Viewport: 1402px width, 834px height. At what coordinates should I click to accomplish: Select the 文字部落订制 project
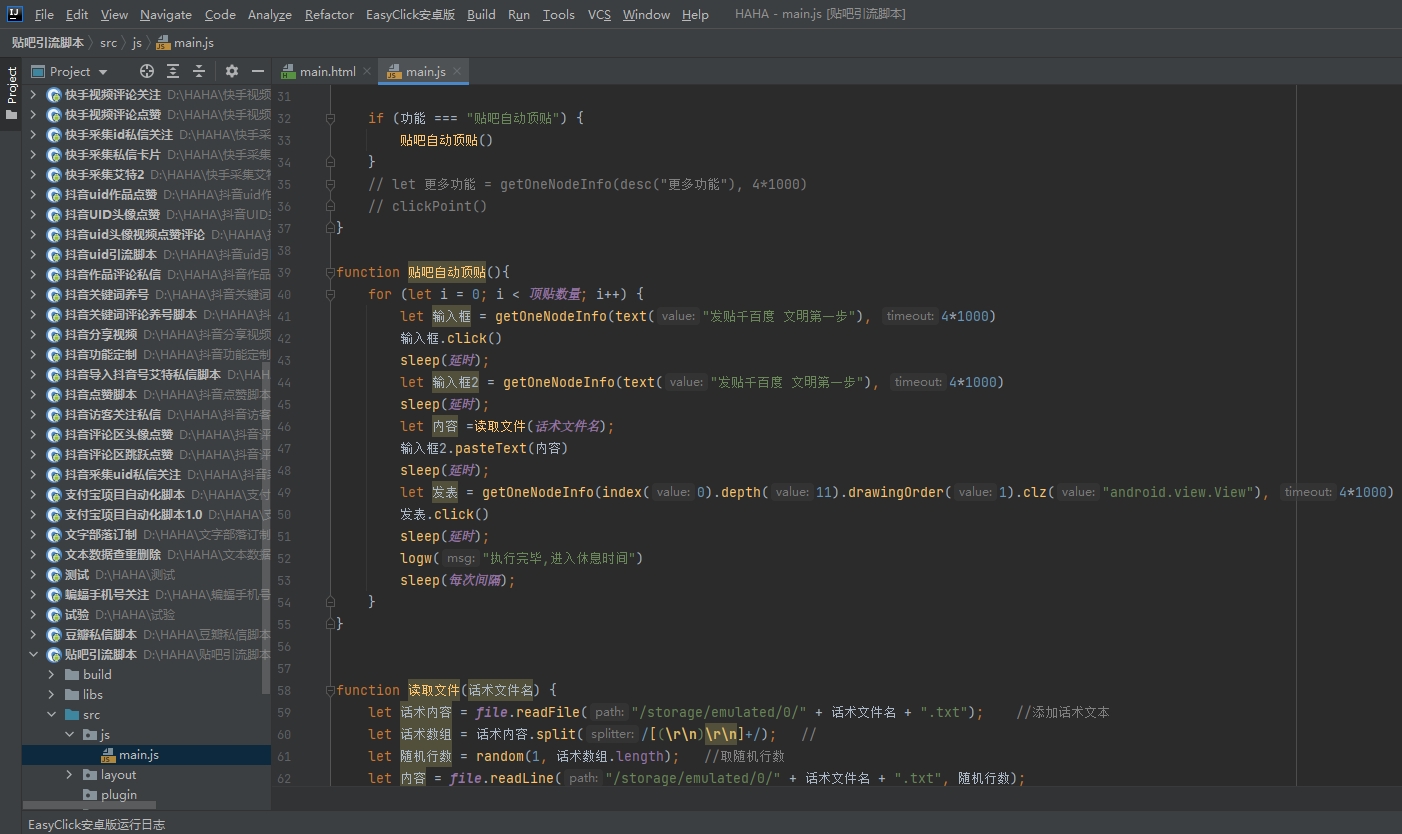coord(146,535)
